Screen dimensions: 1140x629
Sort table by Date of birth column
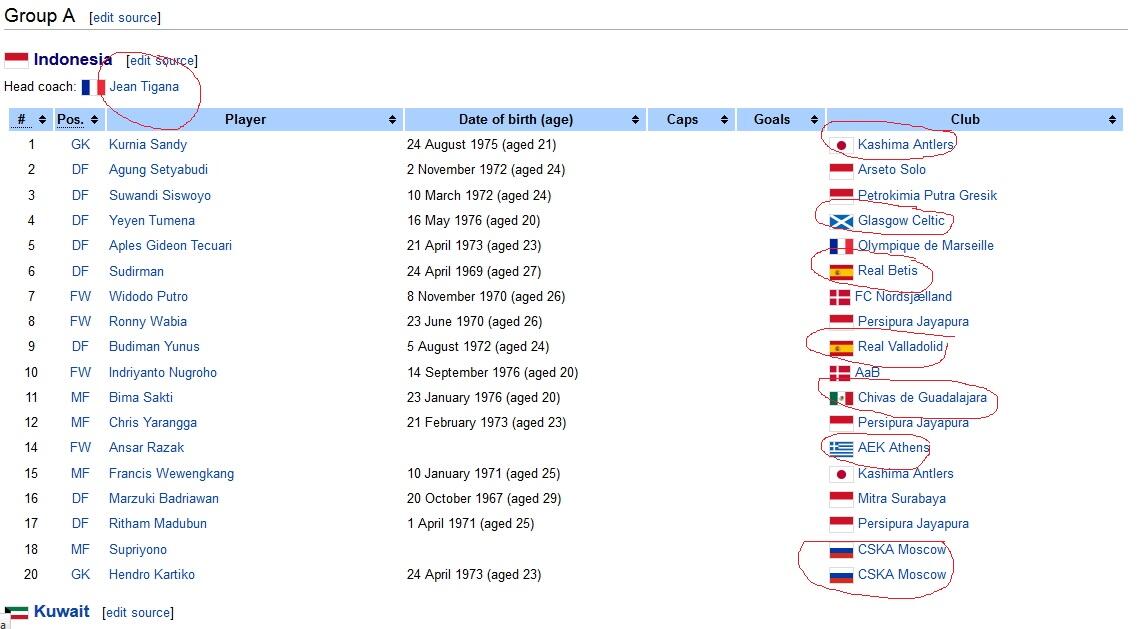tap(516, 120)
